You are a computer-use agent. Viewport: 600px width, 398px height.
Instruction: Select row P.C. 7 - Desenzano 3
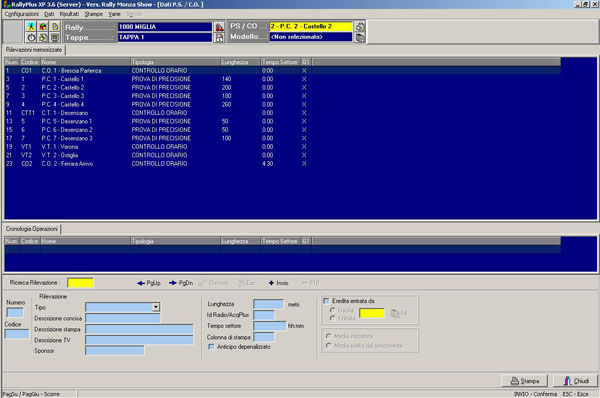[x=283, y=138]
